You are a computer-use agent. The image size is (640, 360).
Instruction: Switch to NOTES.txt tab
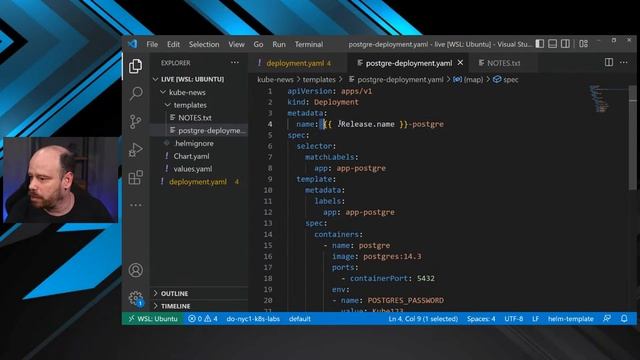503,63
